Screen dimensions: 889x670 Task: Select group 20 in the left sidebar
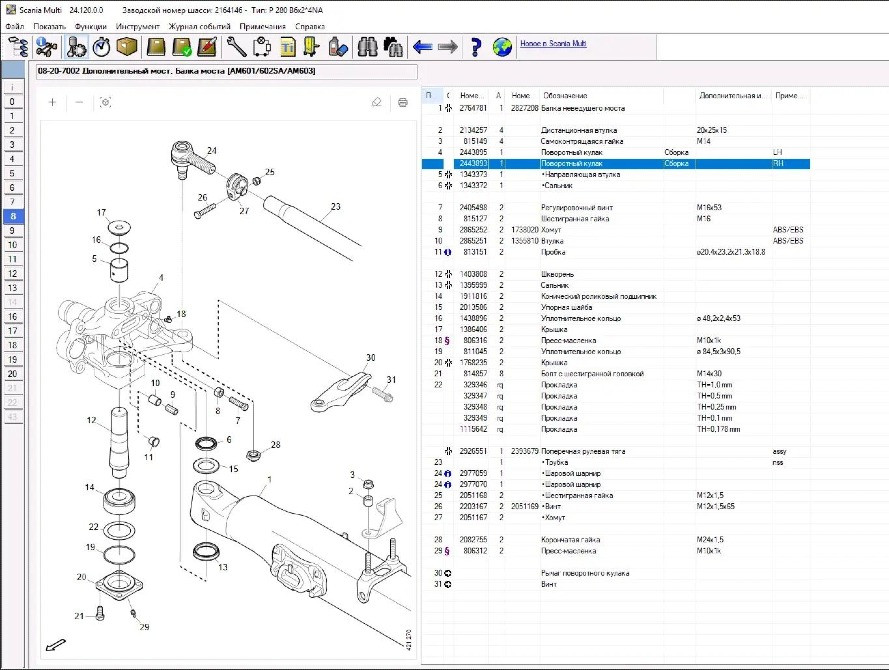point(12,374)
